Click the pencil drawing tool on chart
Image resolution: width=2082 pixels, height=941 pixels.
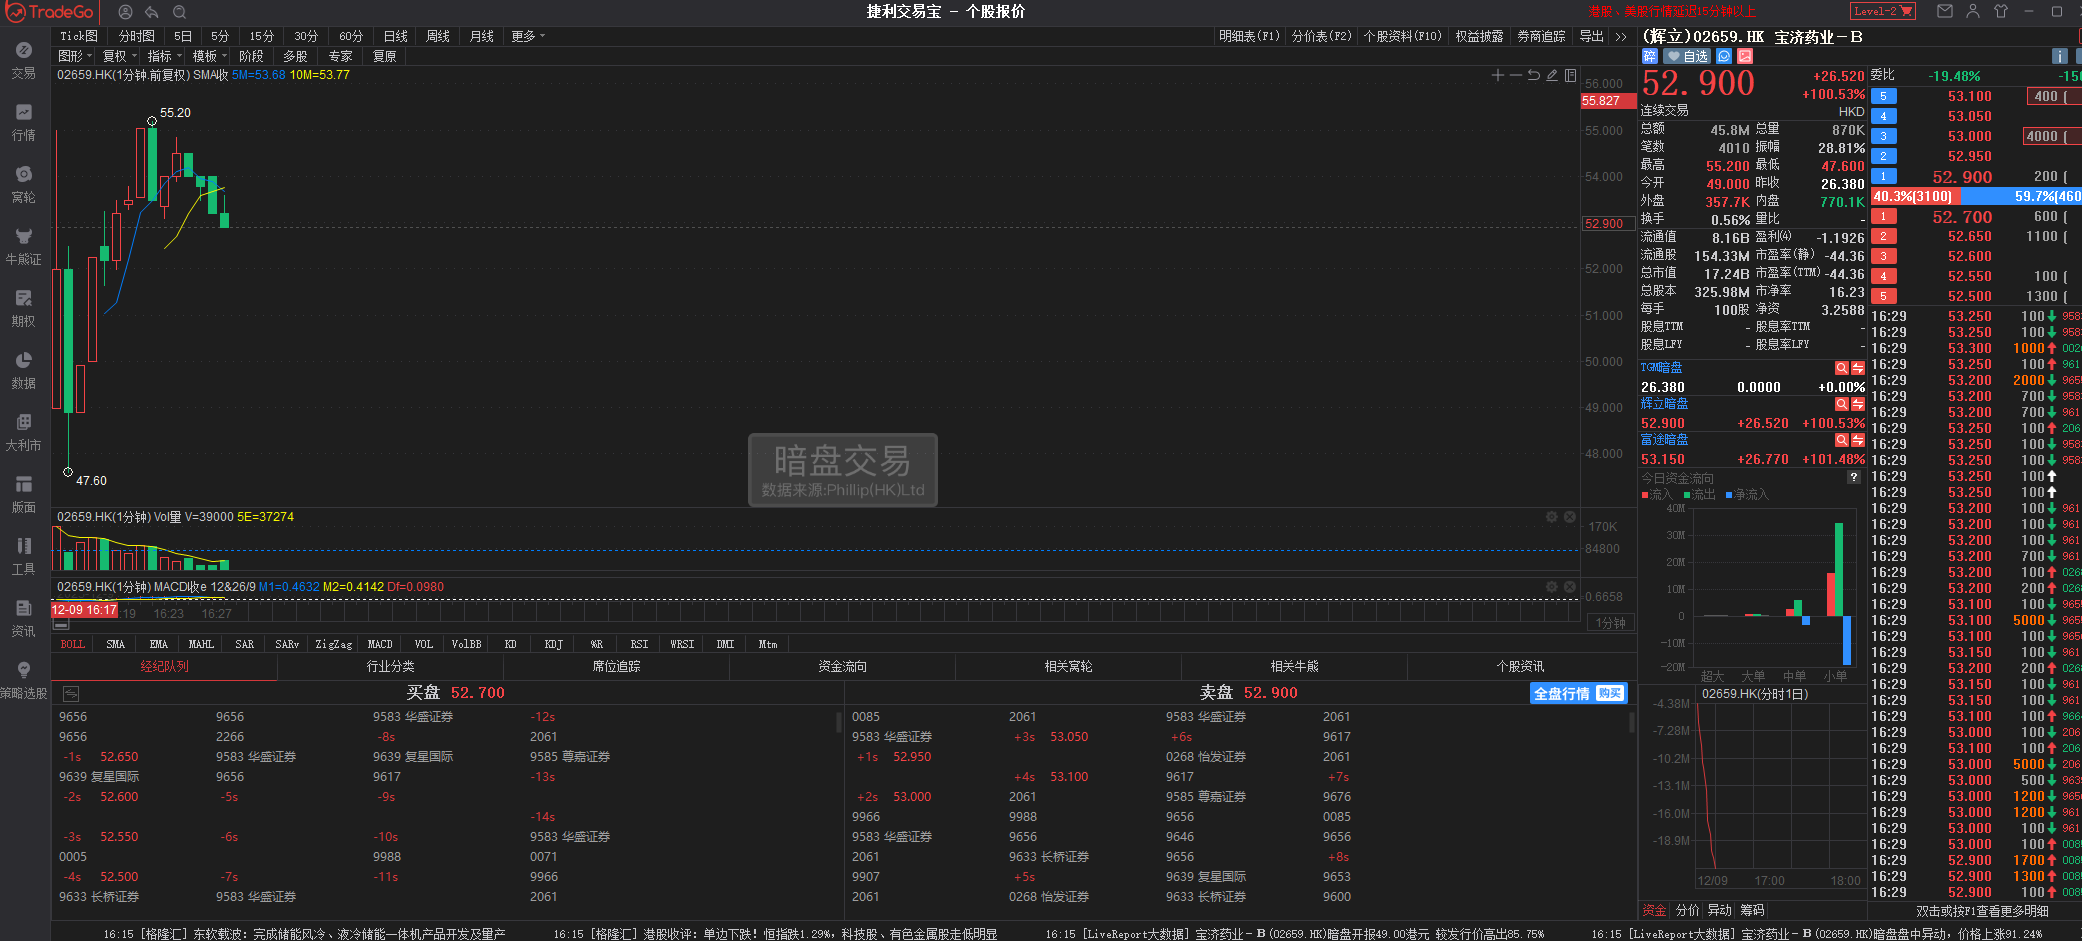[1552, 75]
